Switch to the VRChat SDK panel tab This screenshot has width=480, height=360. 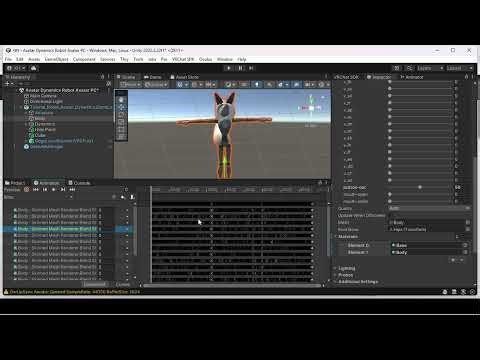[347, 77]
